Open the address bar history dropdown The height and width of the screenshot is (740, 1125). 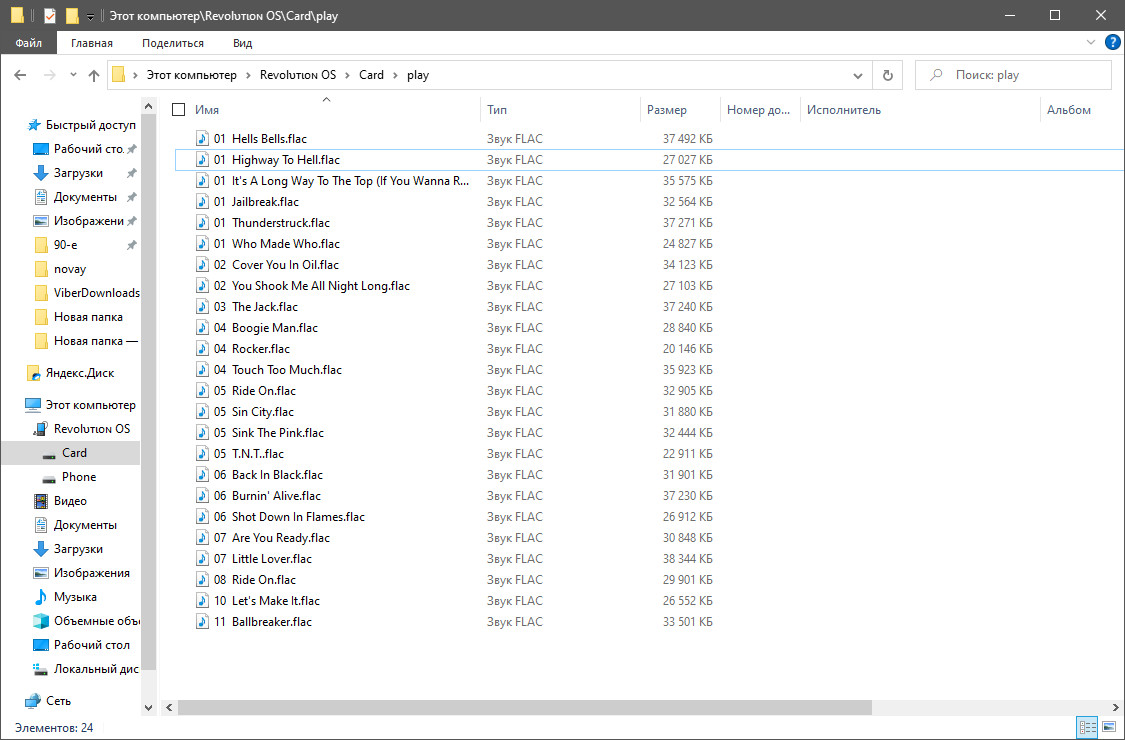coord(858,75)
